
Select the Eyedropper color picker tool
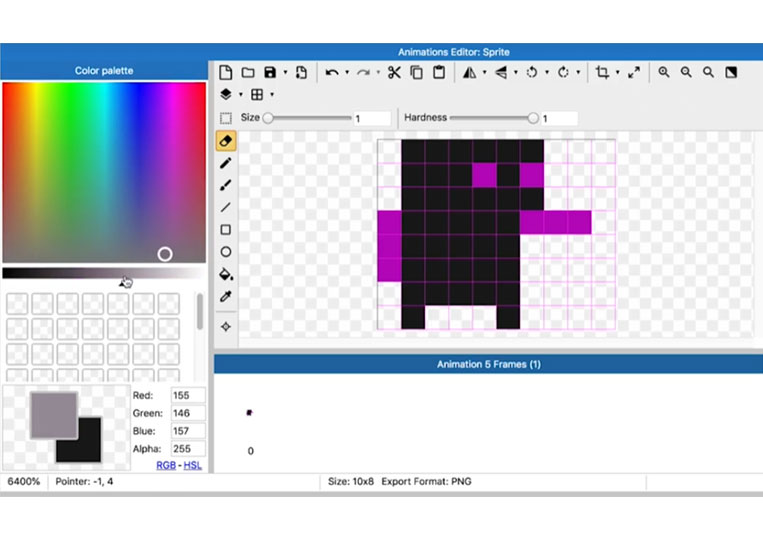pos(226,296)
